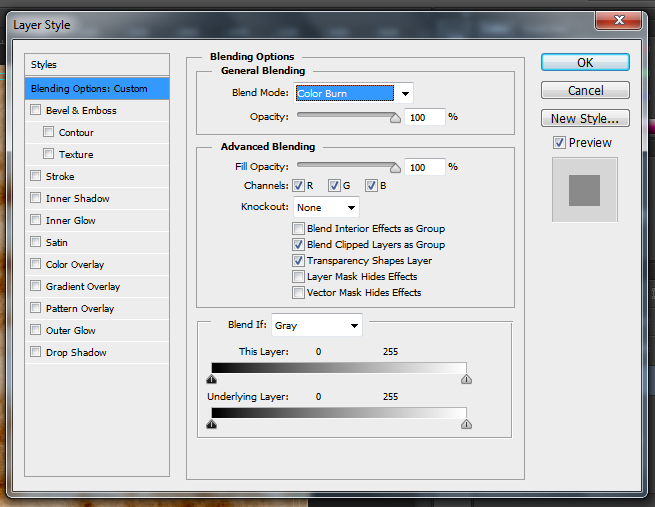Image resolution: width=655 pixels, height=507 pixels.
Task: Open the Stroke settings entry
Action: pyautogui.click(x=60, y=177)
